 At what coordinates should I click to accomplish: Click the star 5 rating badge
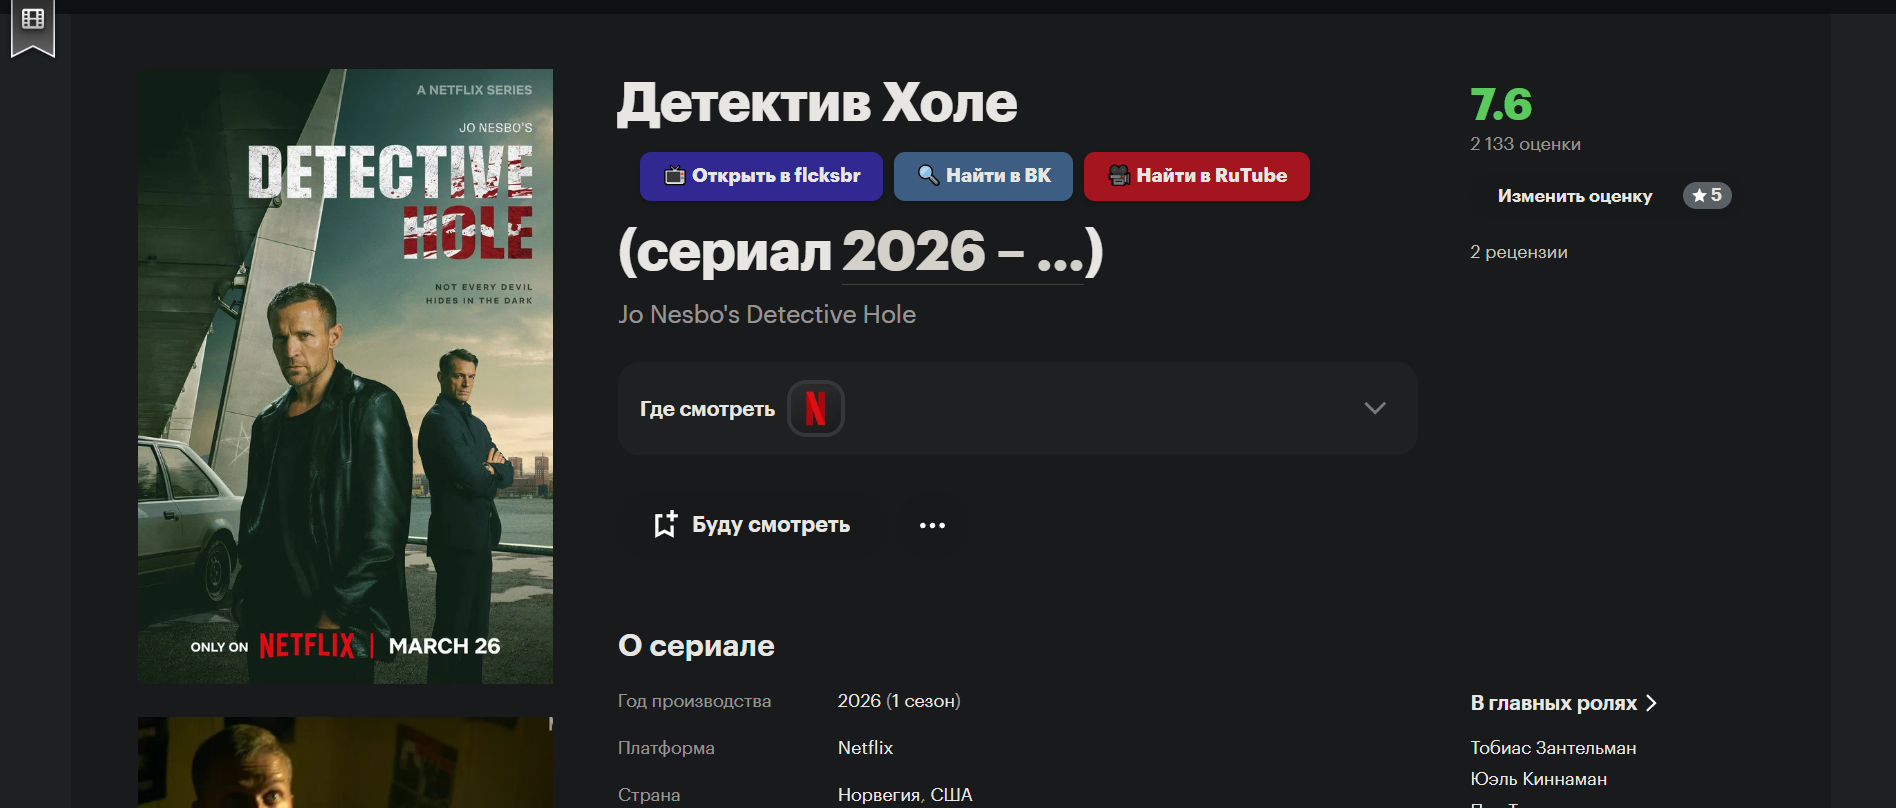tap(1707, 195)
